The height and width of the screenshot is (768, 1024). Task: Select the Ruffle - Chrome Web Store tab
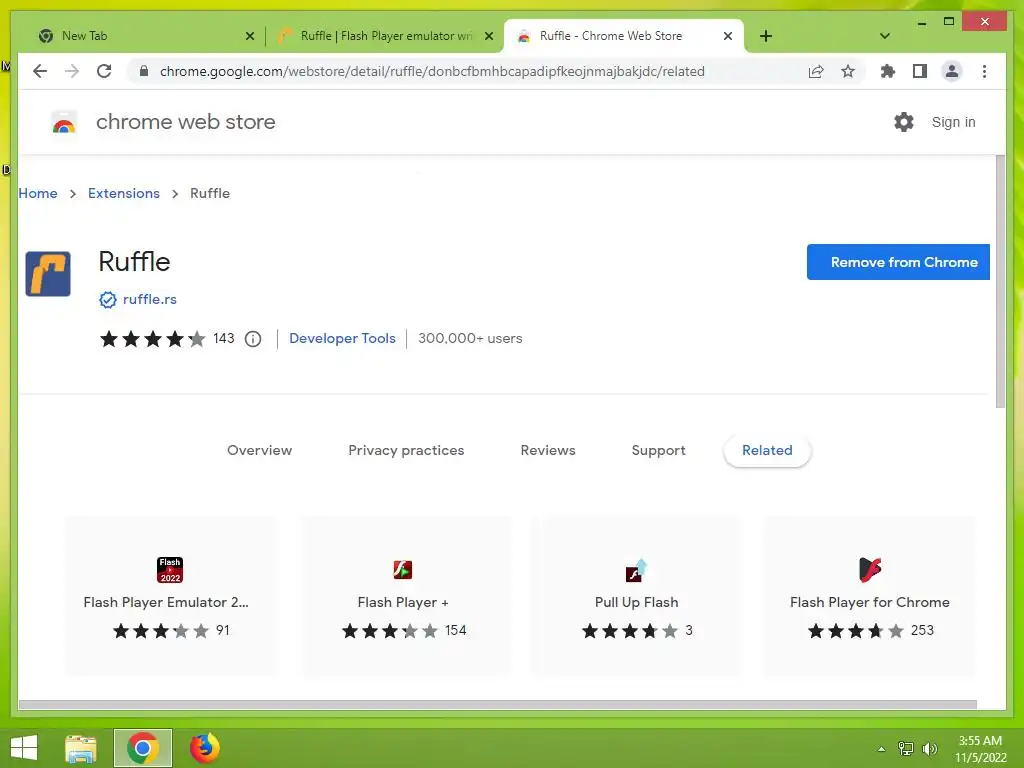click(x=624, y=36)
